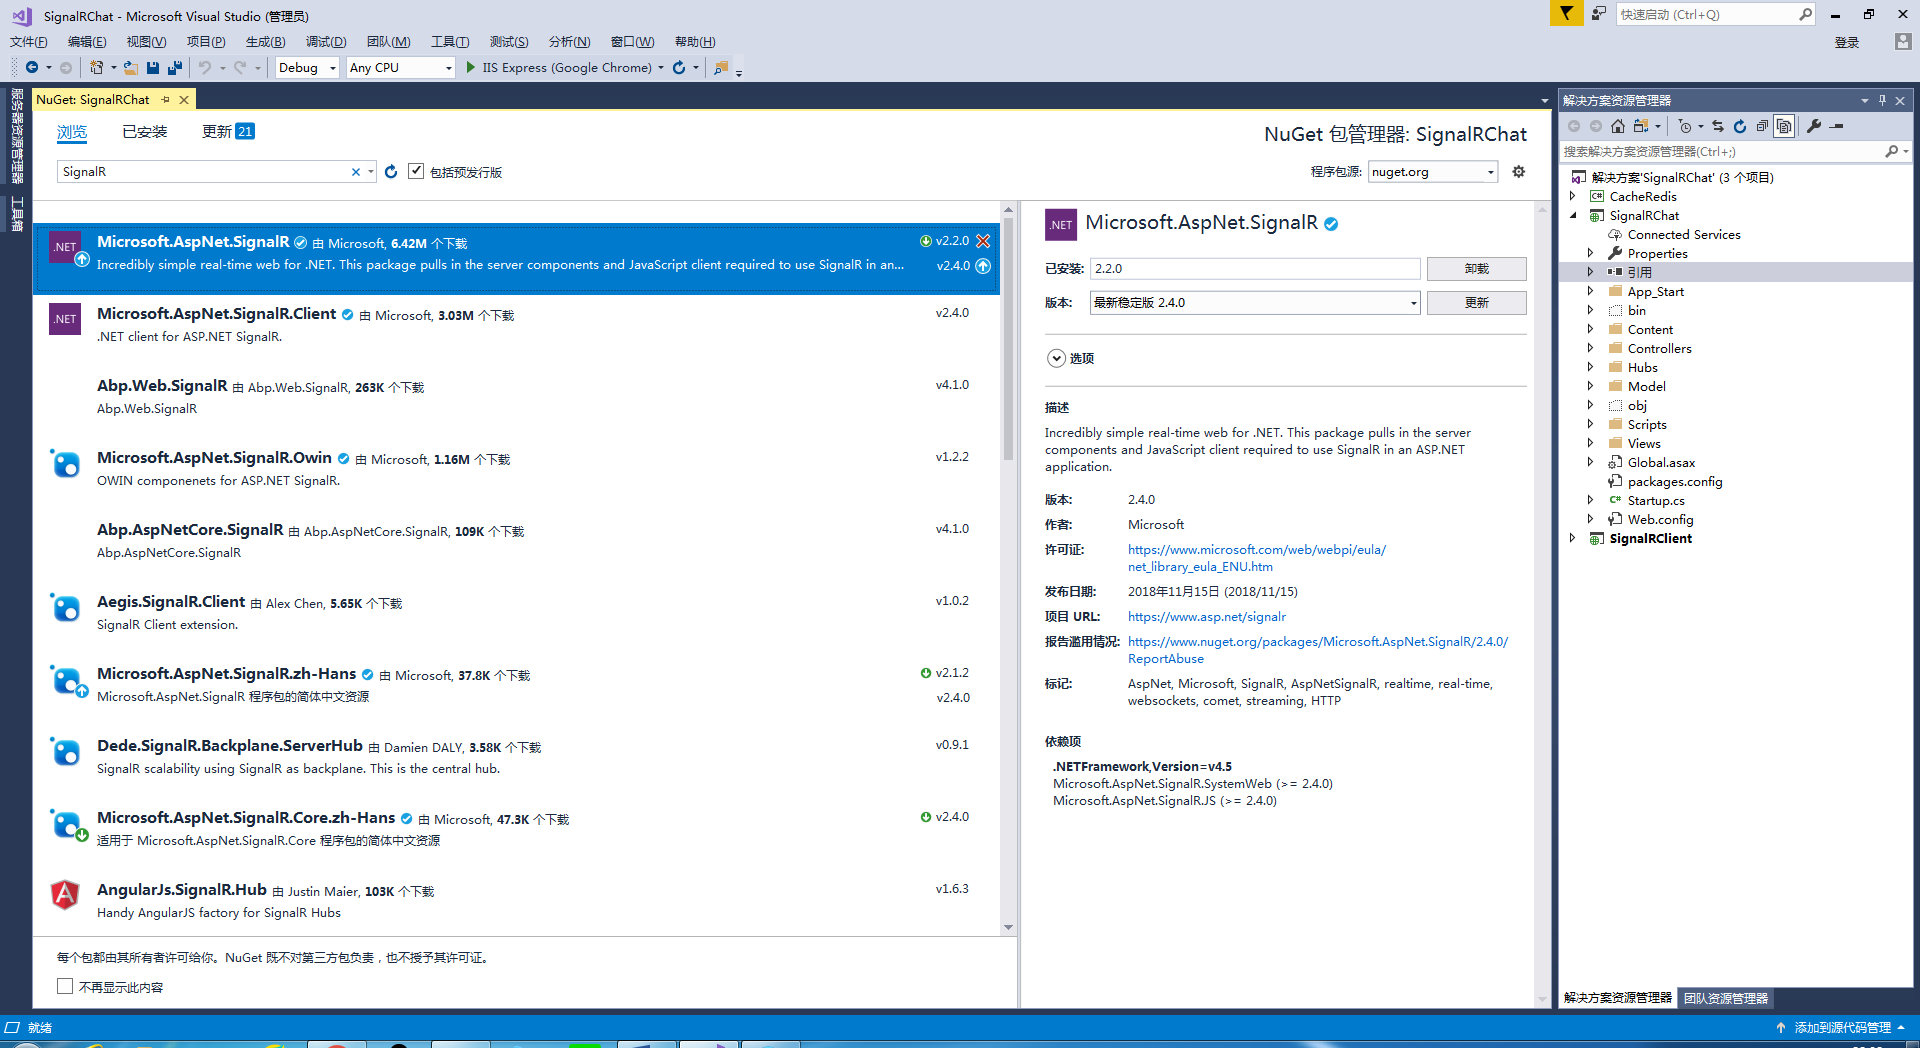This screenshot has height=1048, width=1920.
Task: Check the 'do not show this again' checkbox
Action: coord(65,986)
